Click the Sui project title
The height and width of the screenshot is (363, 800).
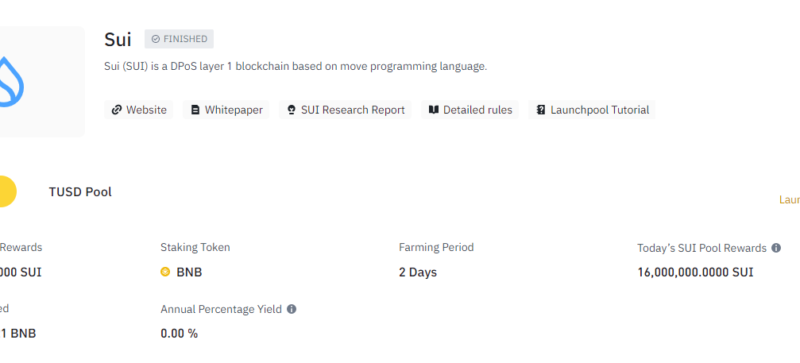click(x=118, y=39)
